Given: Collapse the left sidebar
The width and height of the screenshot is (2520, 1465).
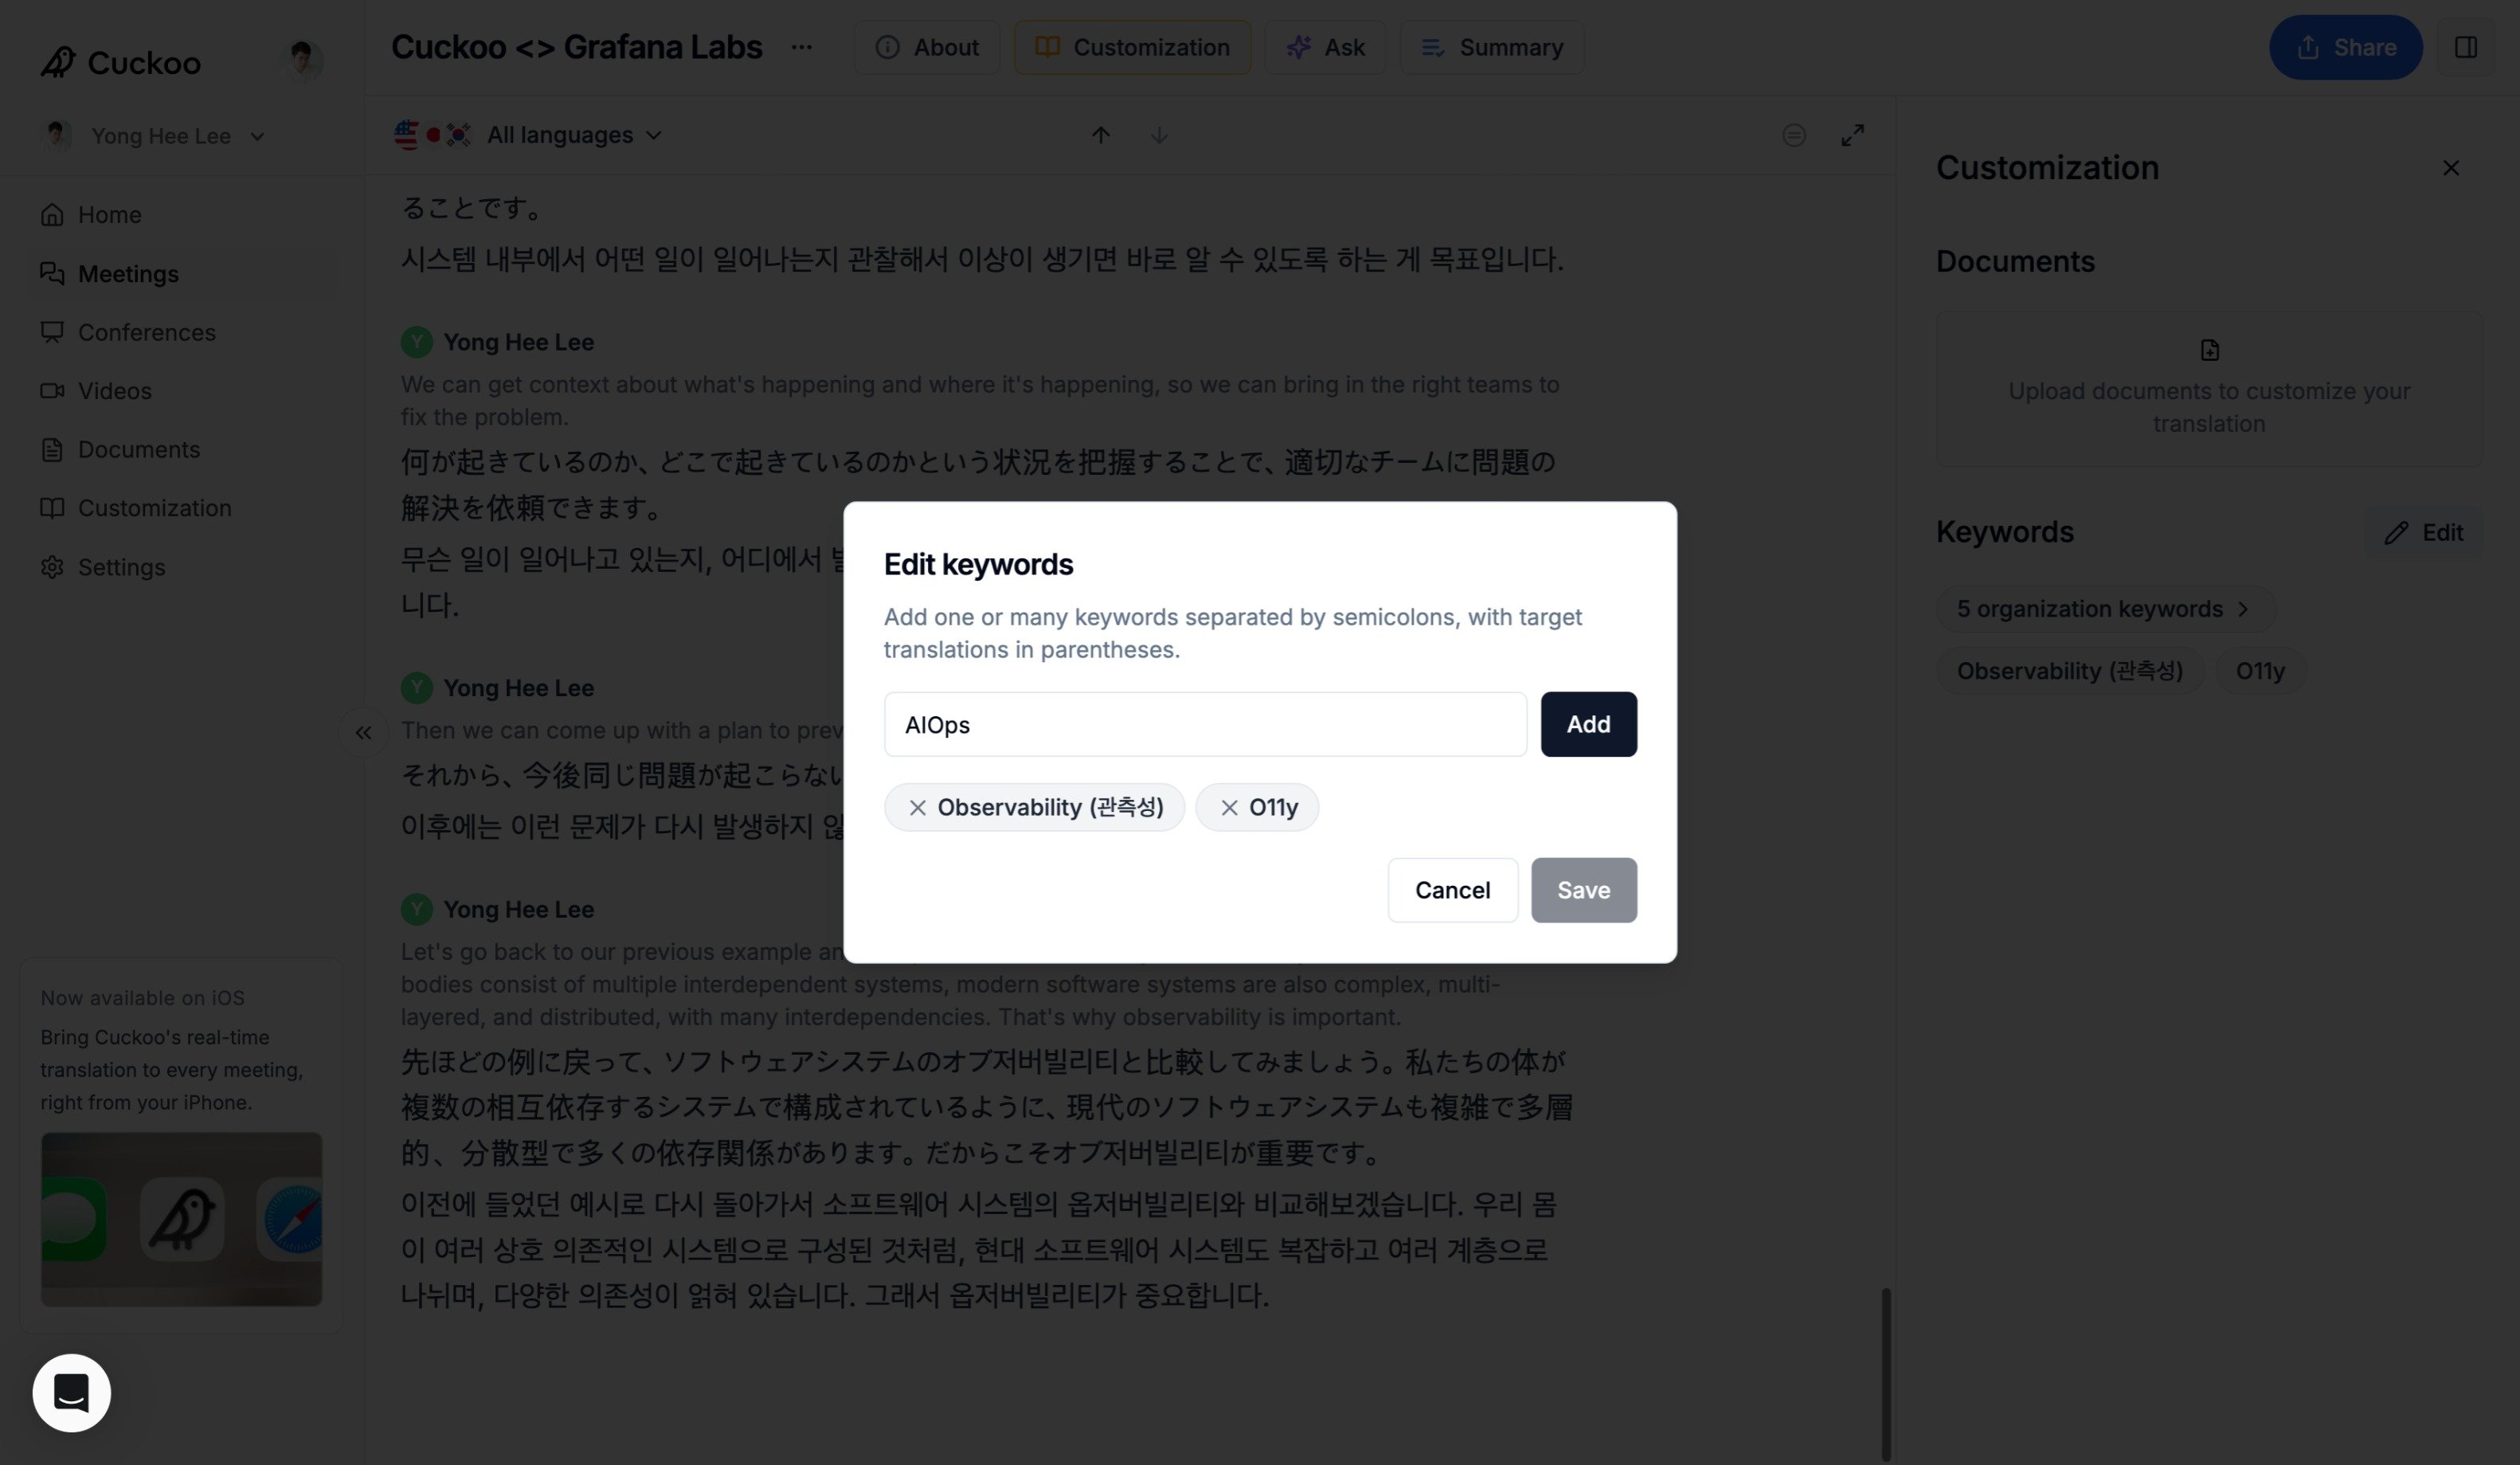Looking at the screenshot, I should 363,733.
